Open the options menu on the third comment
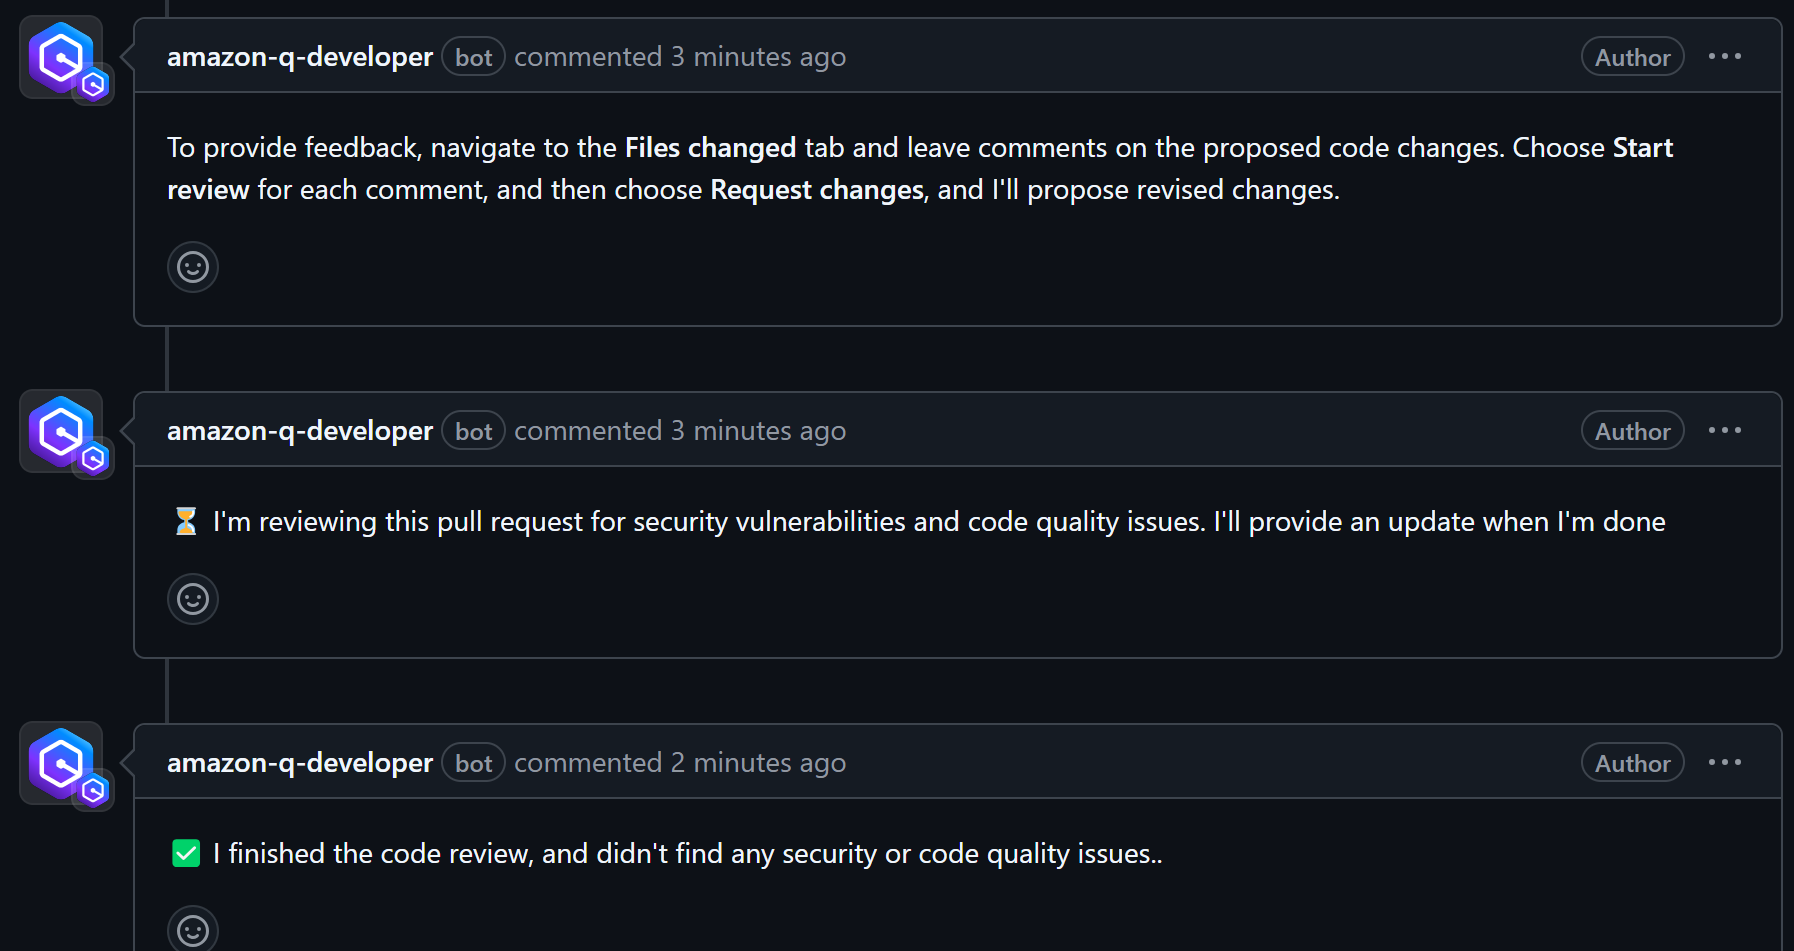Image resolution: width=1794 pixels, height=951 pixels. click(1724, 762)
